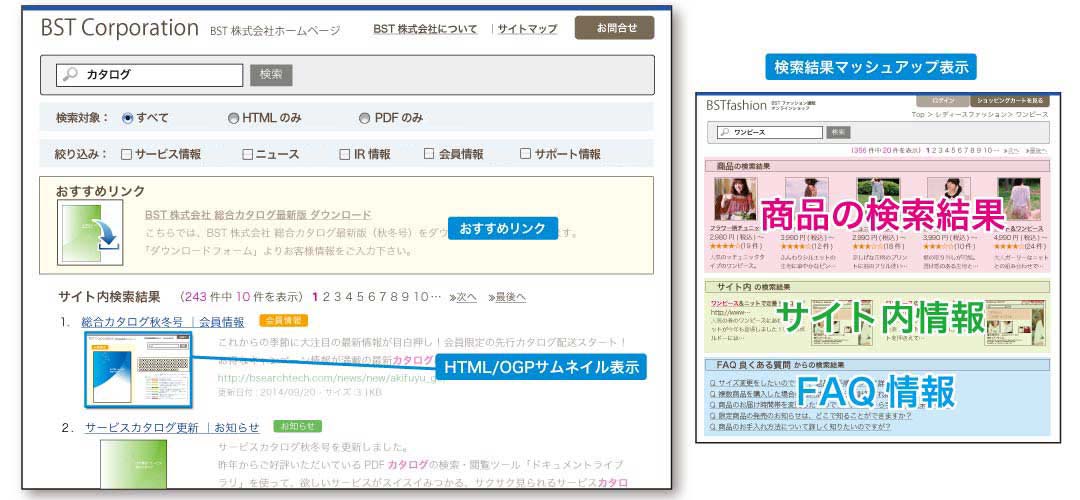Click 次へ in BSTfashion pagination
The height and width of the screenshot is (500, 1080).
[1012, 149]
